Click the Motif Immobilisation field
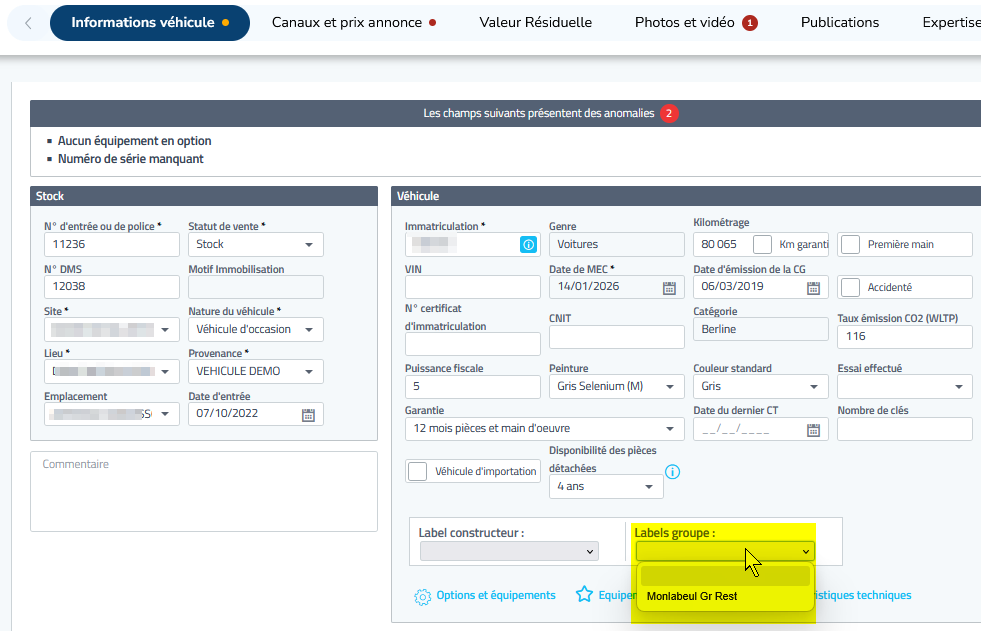Image resolution: width=981 pixels, height=631 pixels. (x=255, y=287)
